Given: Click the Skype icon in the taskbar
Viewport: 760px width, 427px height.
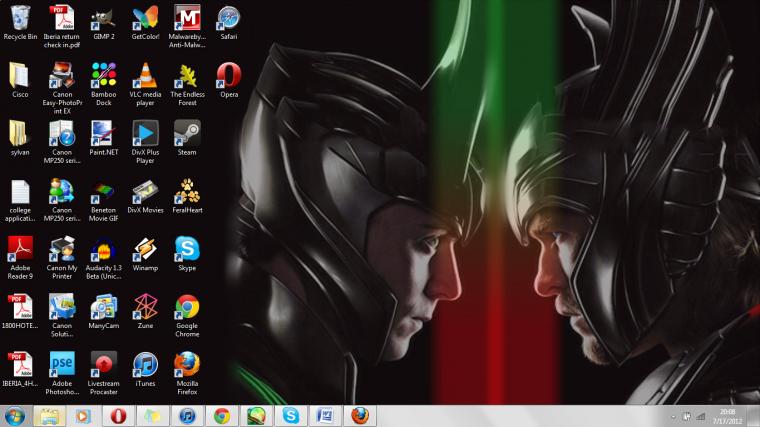Looking at the screenshot, I should [x=291, y=416].
